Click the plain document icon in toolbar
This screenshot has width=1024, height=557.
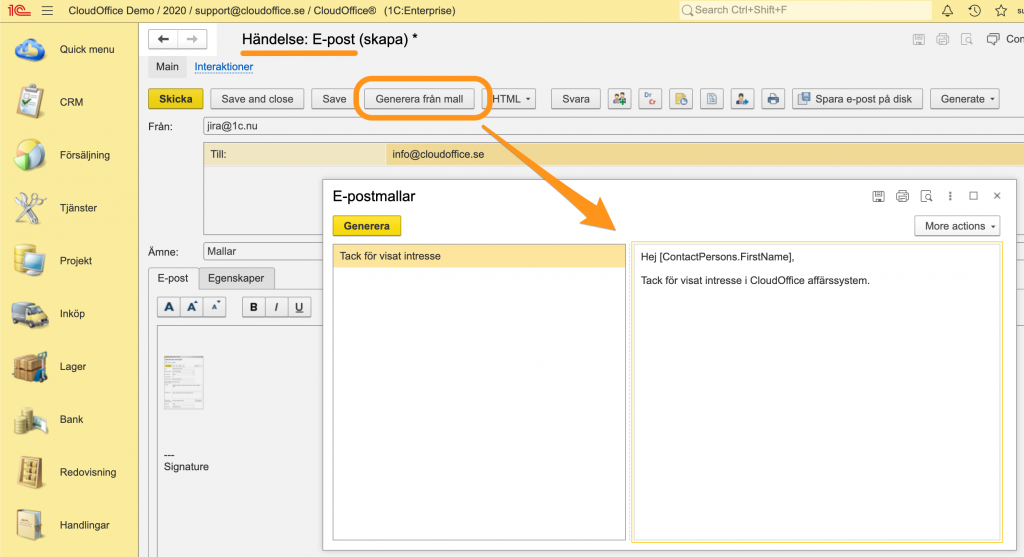711,99
